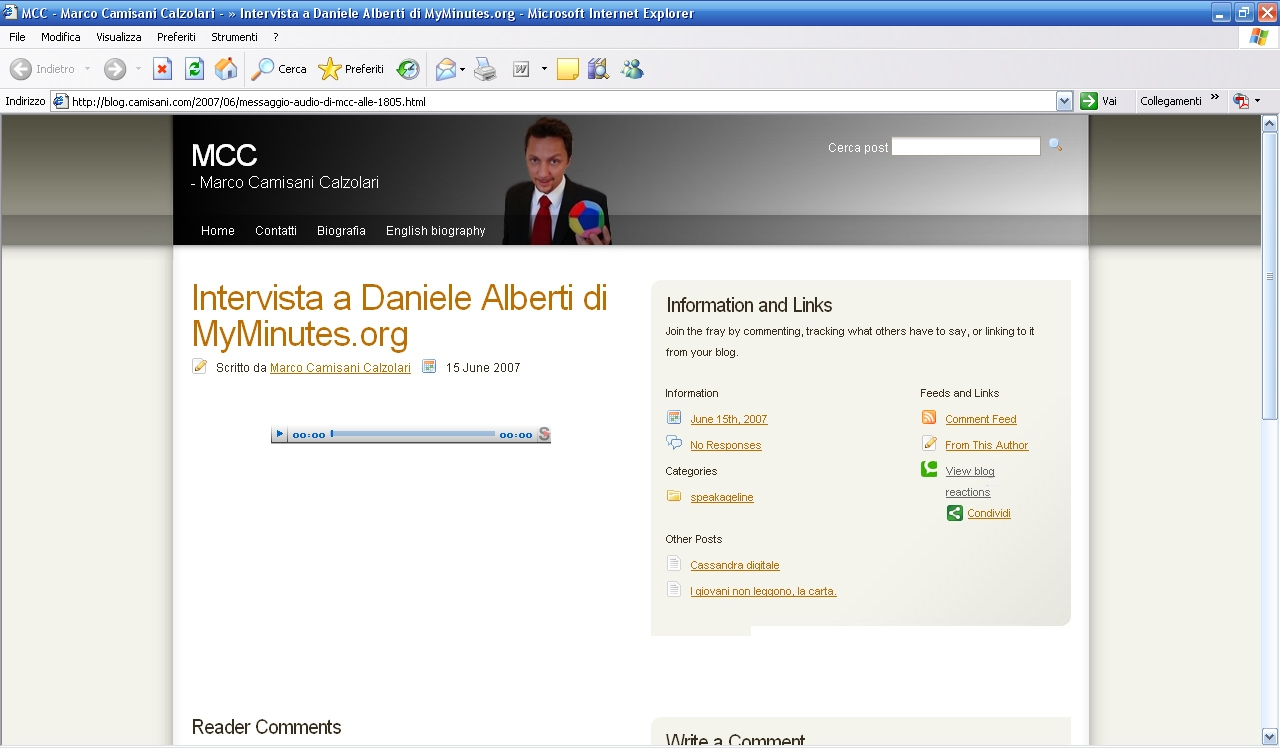
Task: Click the RSS icon beside Comment Feed
Action: pos(929,418)
